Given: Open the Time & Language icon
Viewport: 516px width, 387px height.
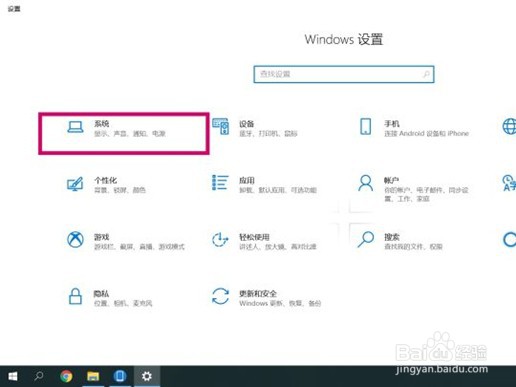Looking at the screenshot, I should (x=509, y=183).
